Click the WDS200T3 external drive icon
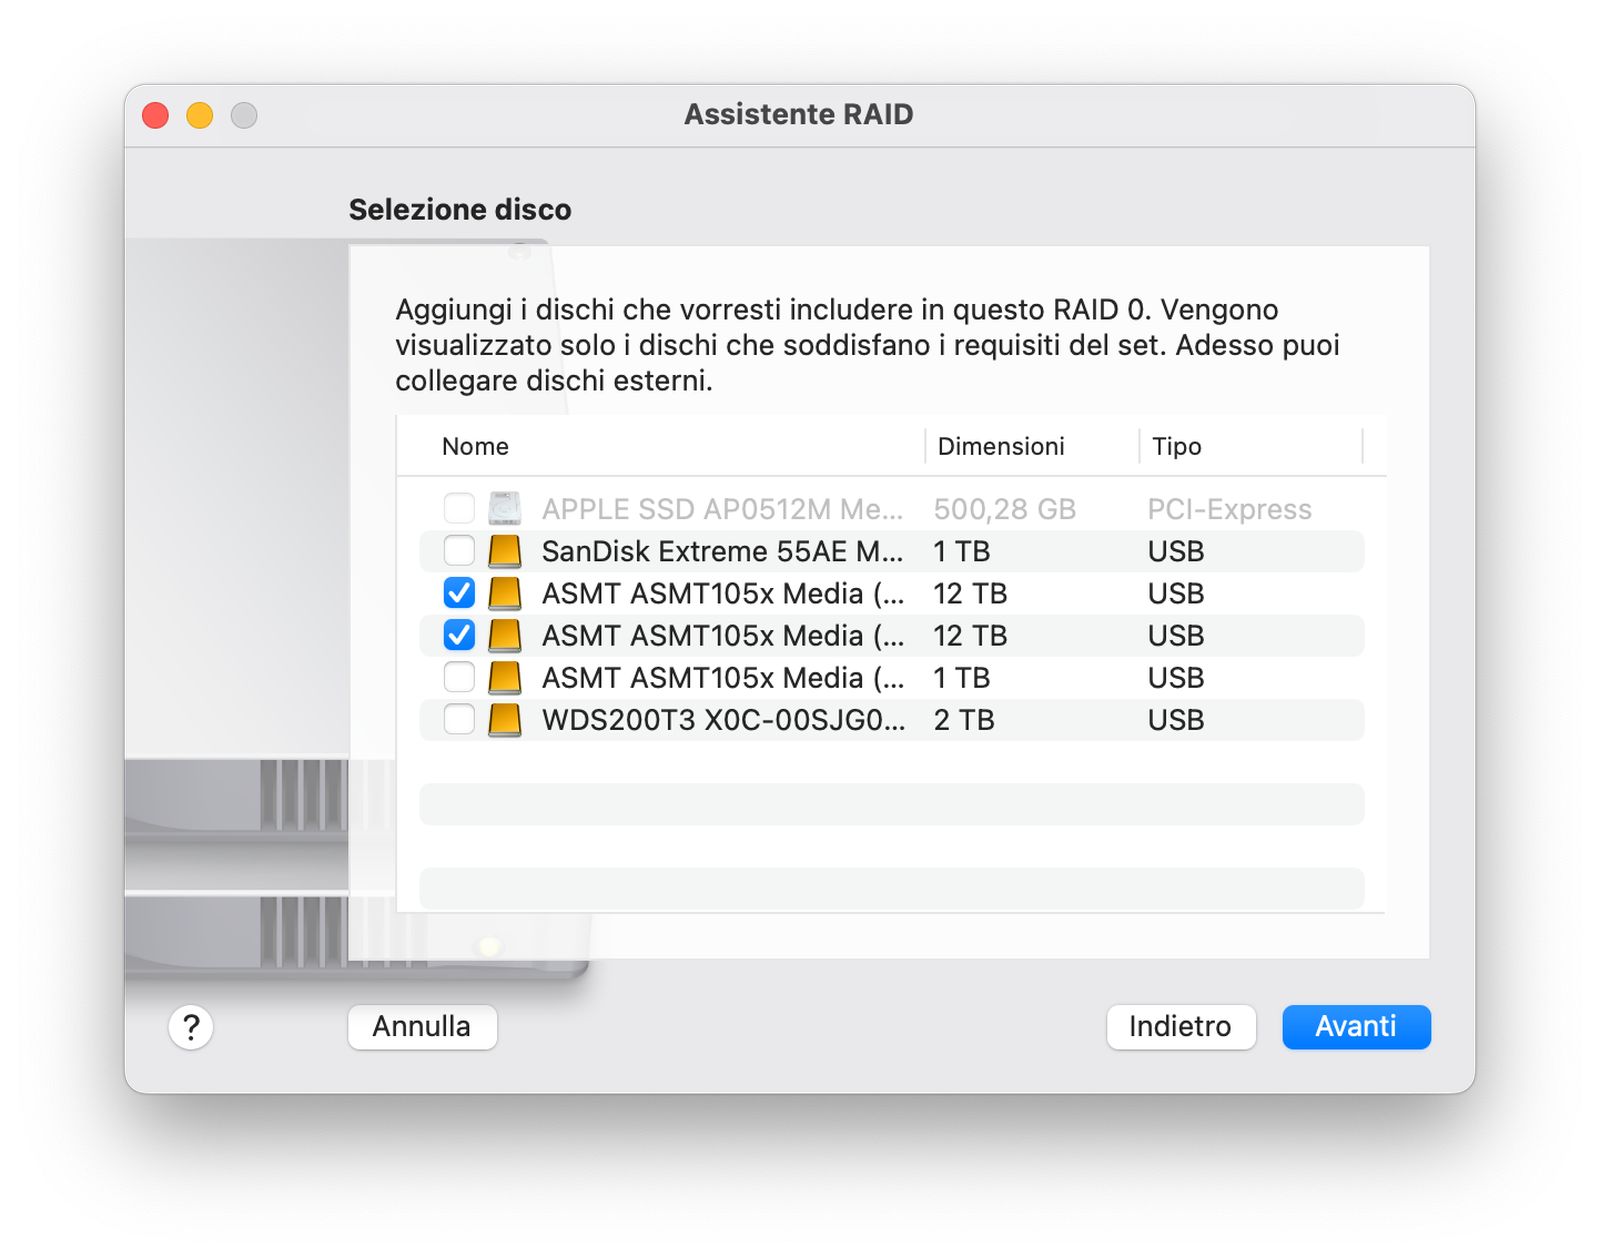Image resolution: width=1600 pixels, height=1258 pixels. 505,720
